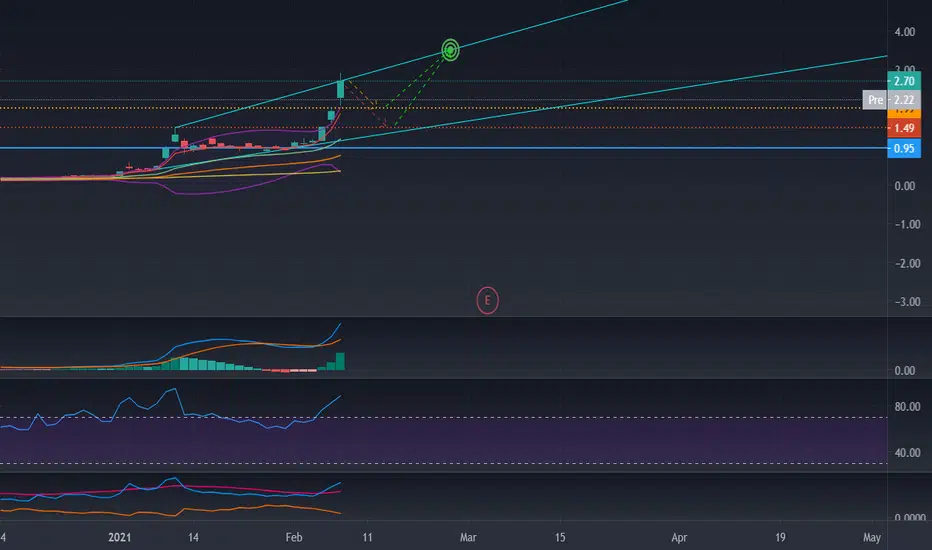Click the -2.00 price axis value
Viewport: 932px width, 550px height.
(x=907, y=263)
